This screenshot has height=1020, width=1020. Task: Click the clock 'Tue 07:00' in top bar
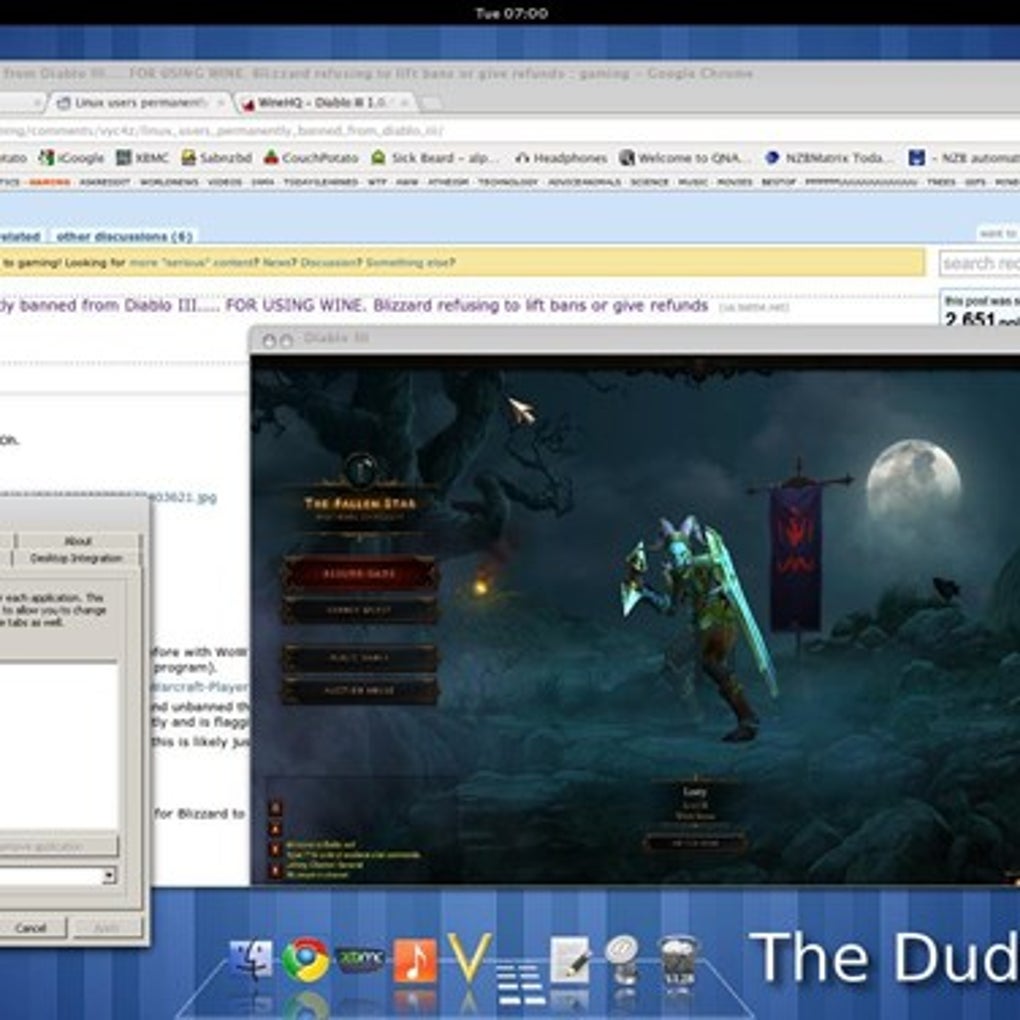[511, 13]
